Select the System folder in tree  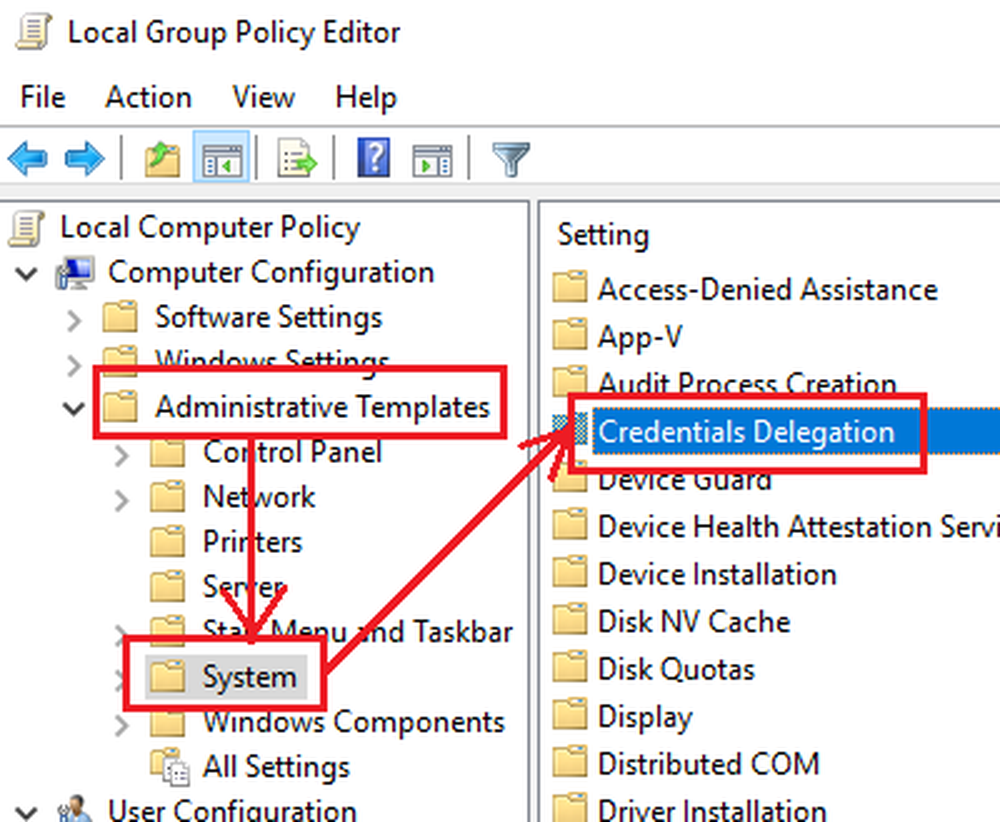click(249, 677)
